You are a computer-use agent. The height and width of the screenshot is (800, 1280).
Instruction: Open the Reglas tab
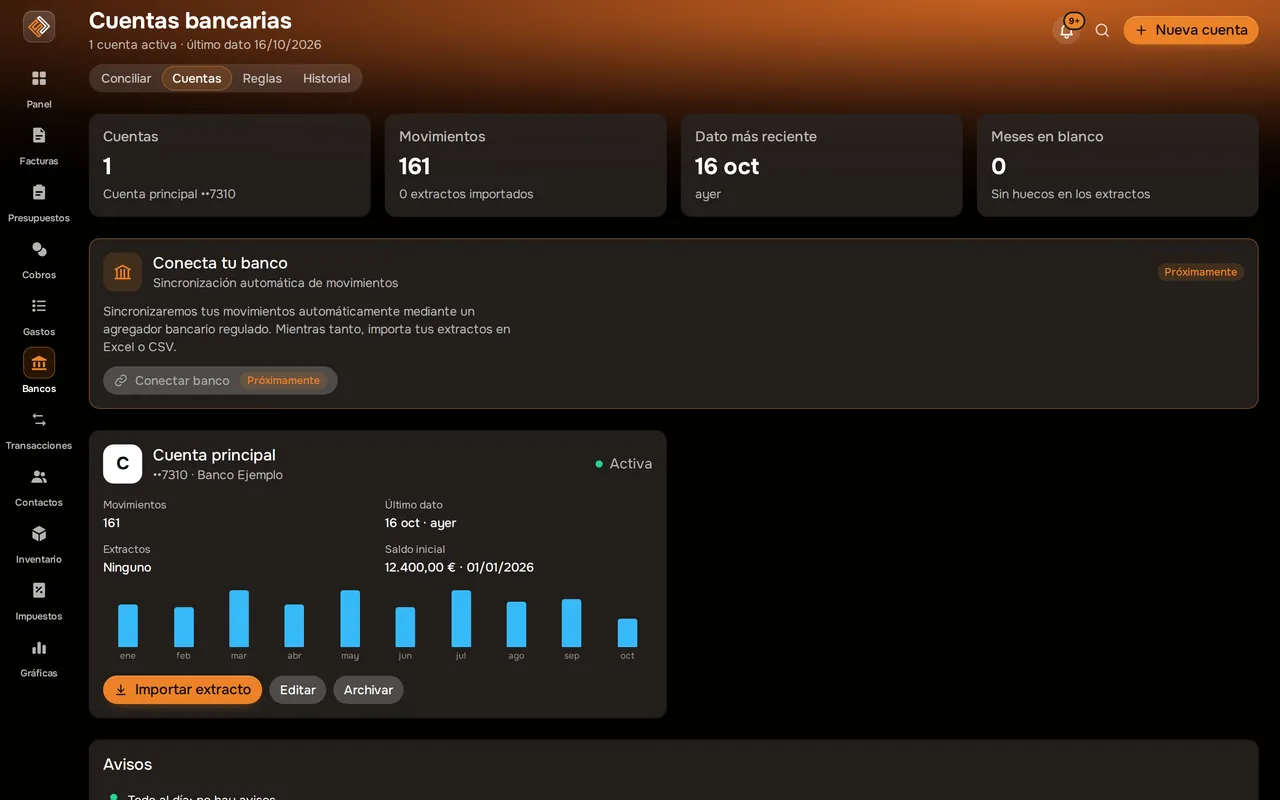point(262,78)
